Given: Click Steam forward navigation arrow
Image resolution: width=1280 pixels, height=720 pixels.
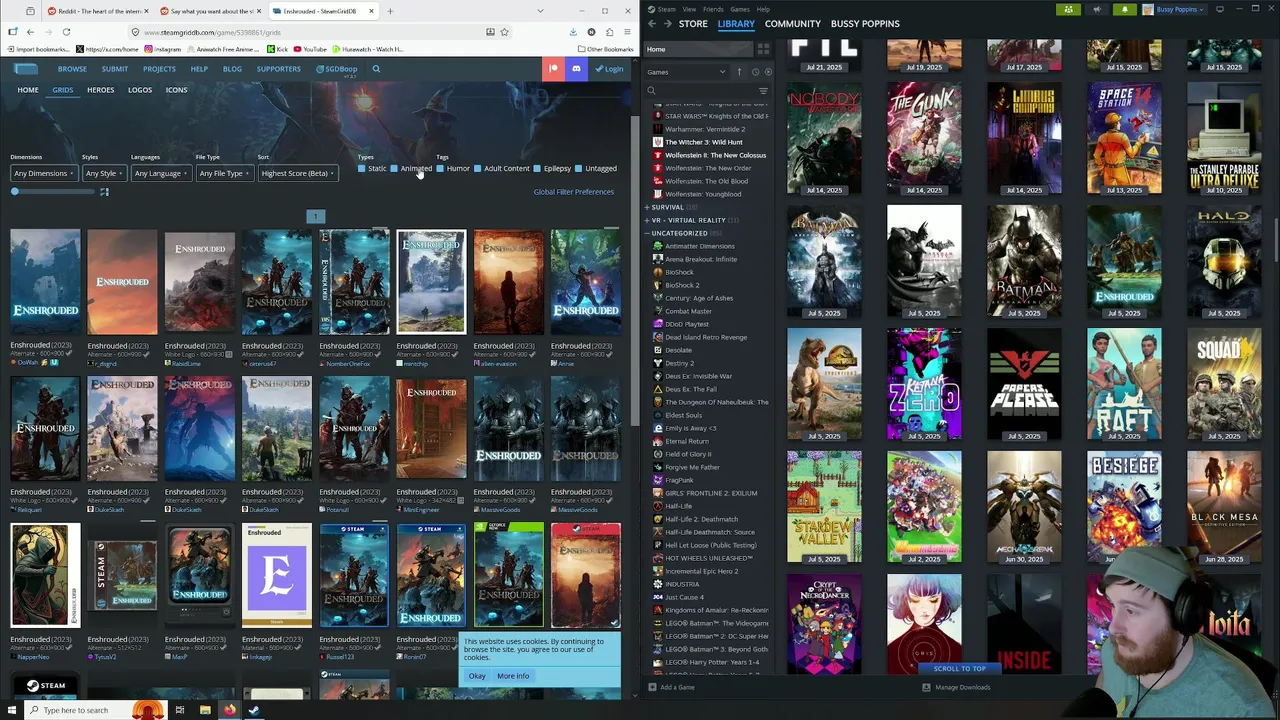Looking at the screenshot, I should pyautogui.click(x=668, y=23).
